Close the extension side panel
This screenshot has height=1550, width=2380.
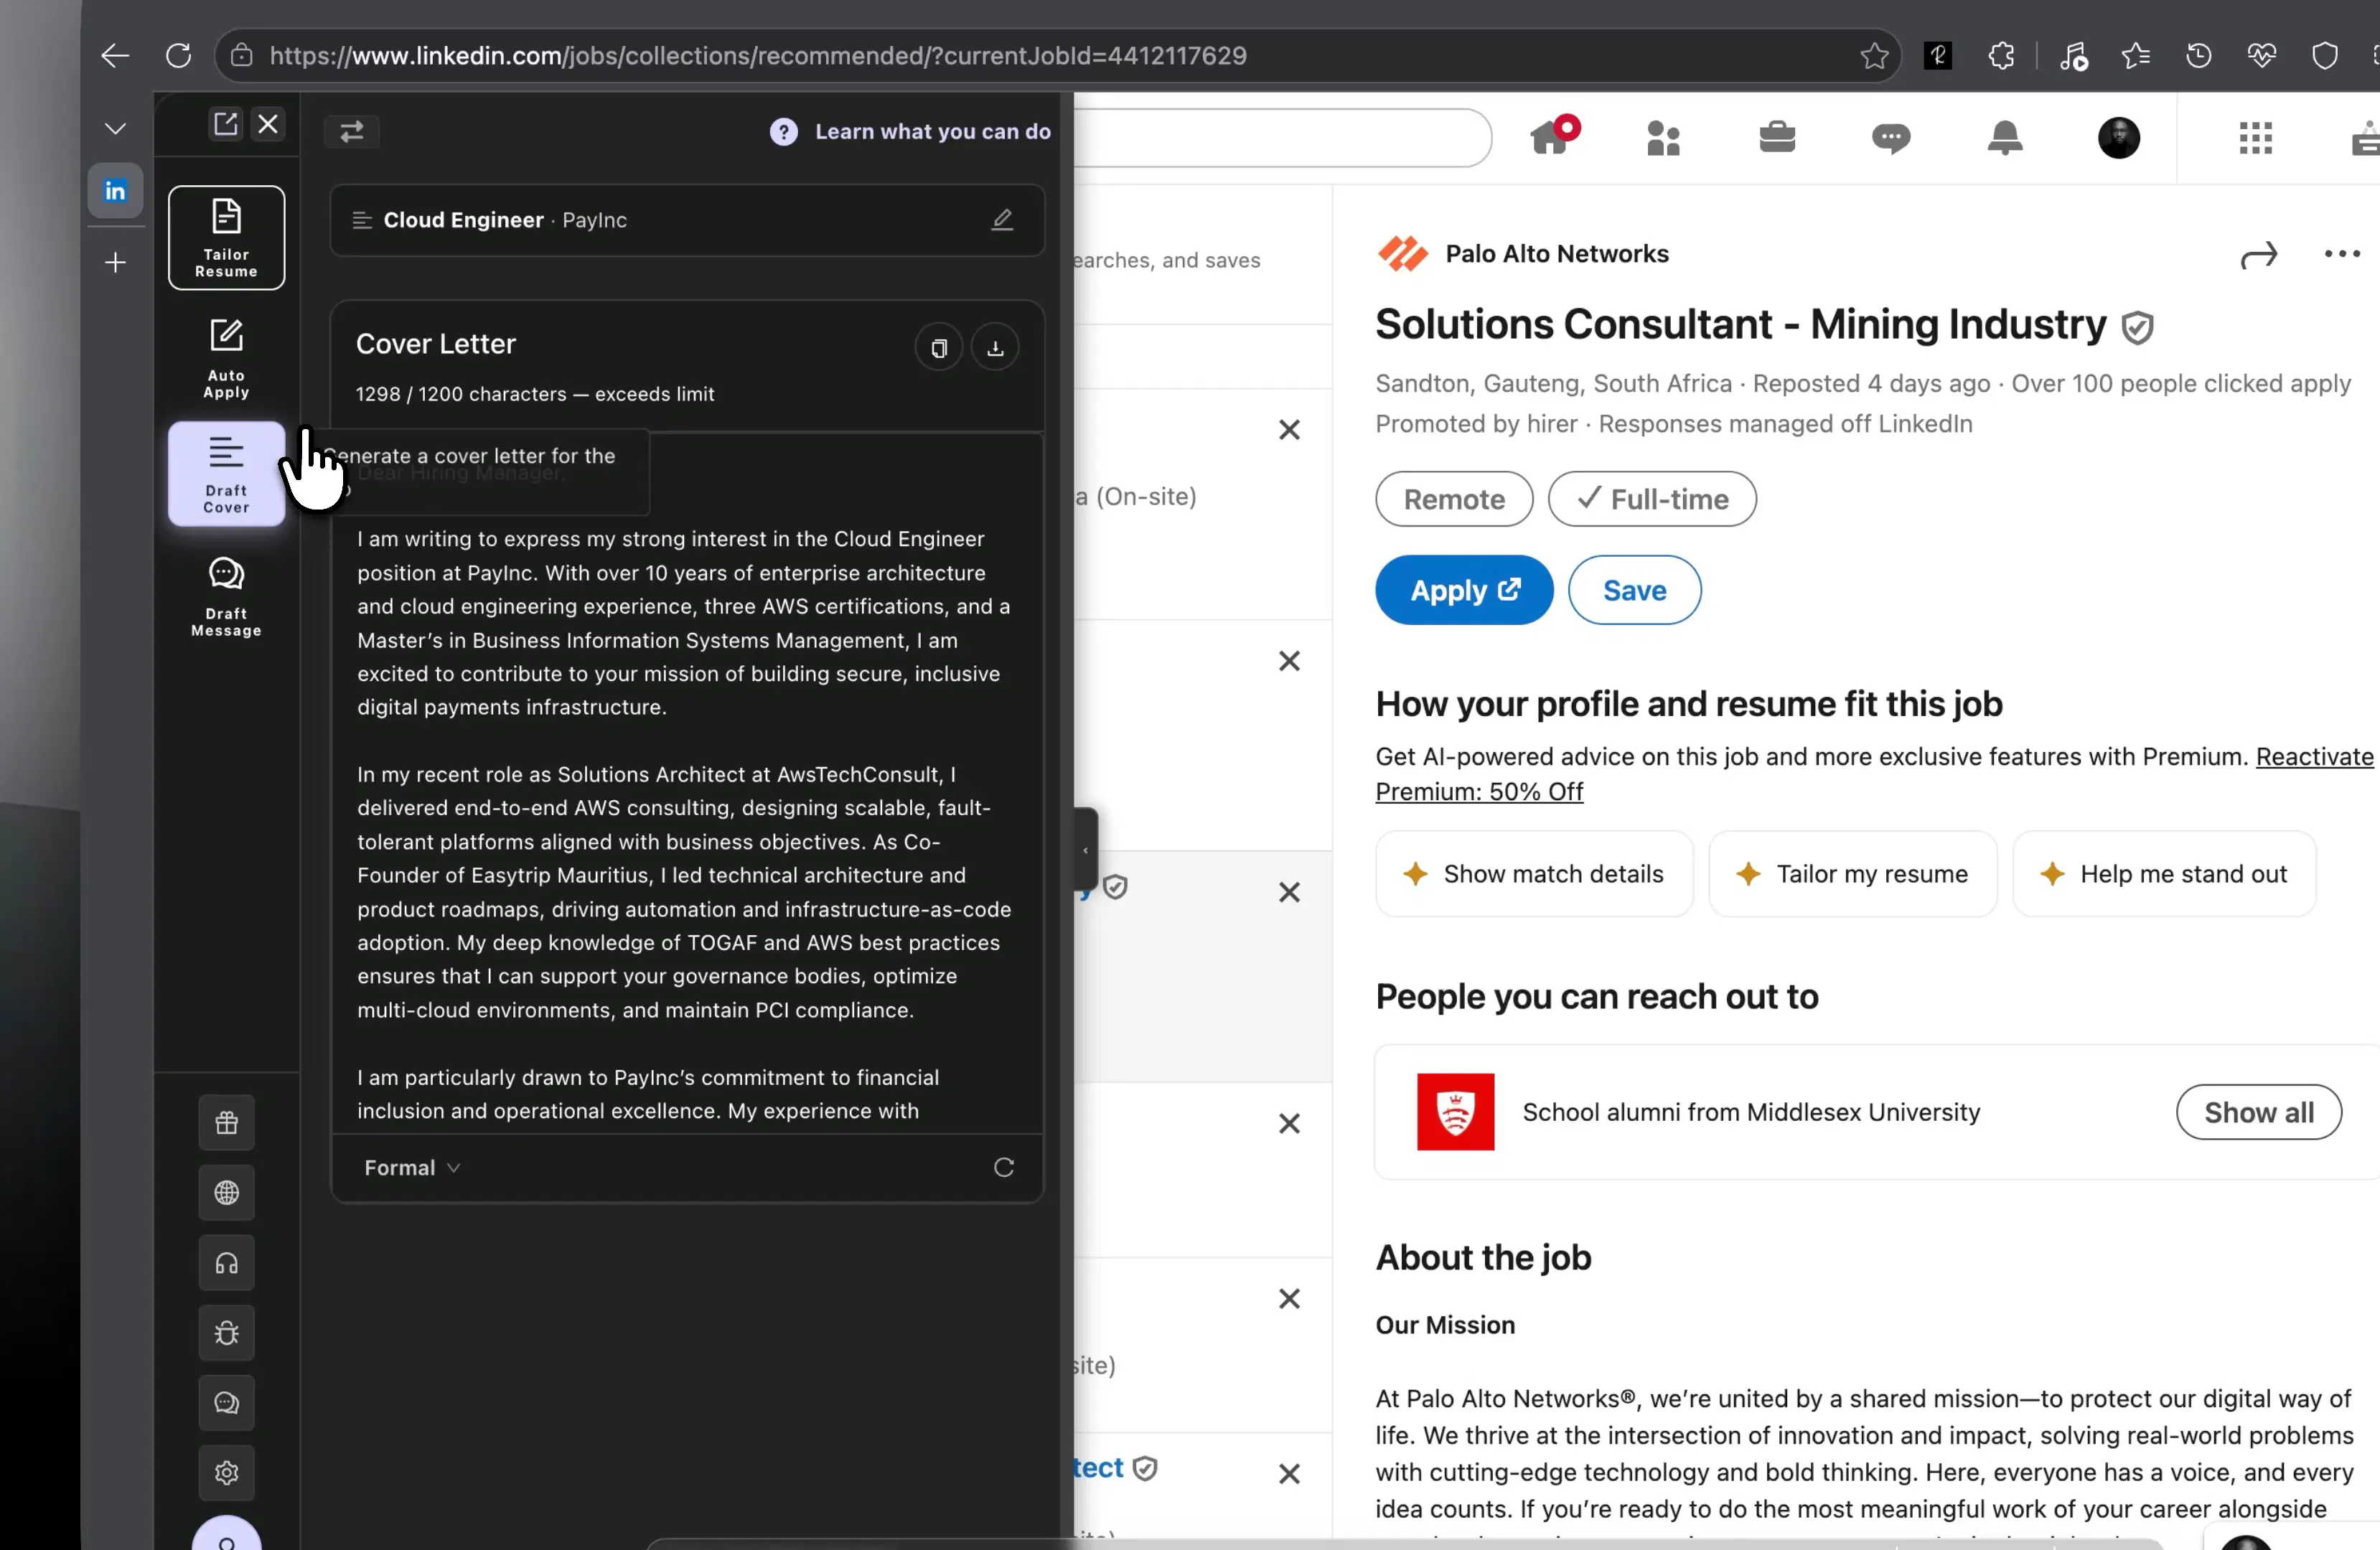tap(268, 124)
